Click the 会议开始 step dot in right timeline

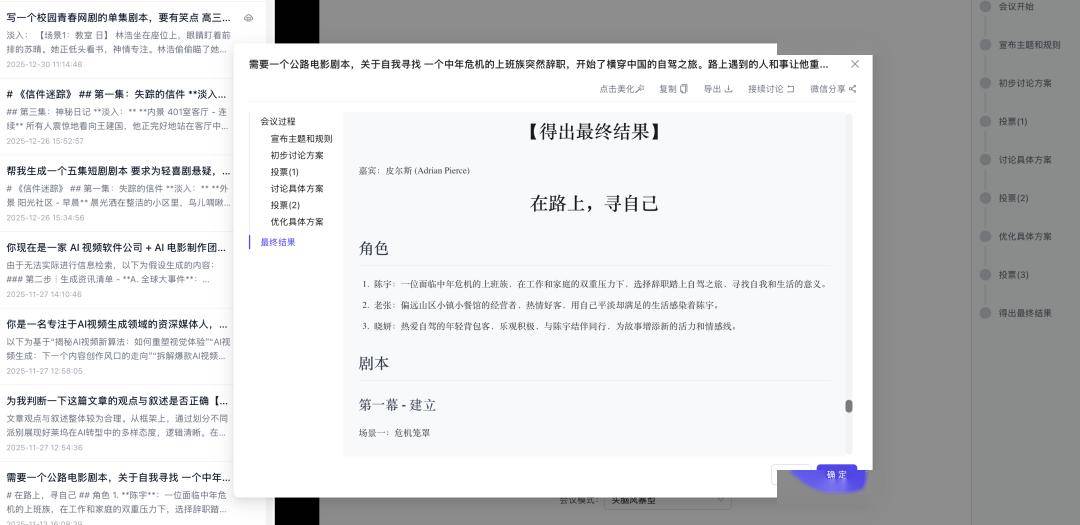coord(985,7)
